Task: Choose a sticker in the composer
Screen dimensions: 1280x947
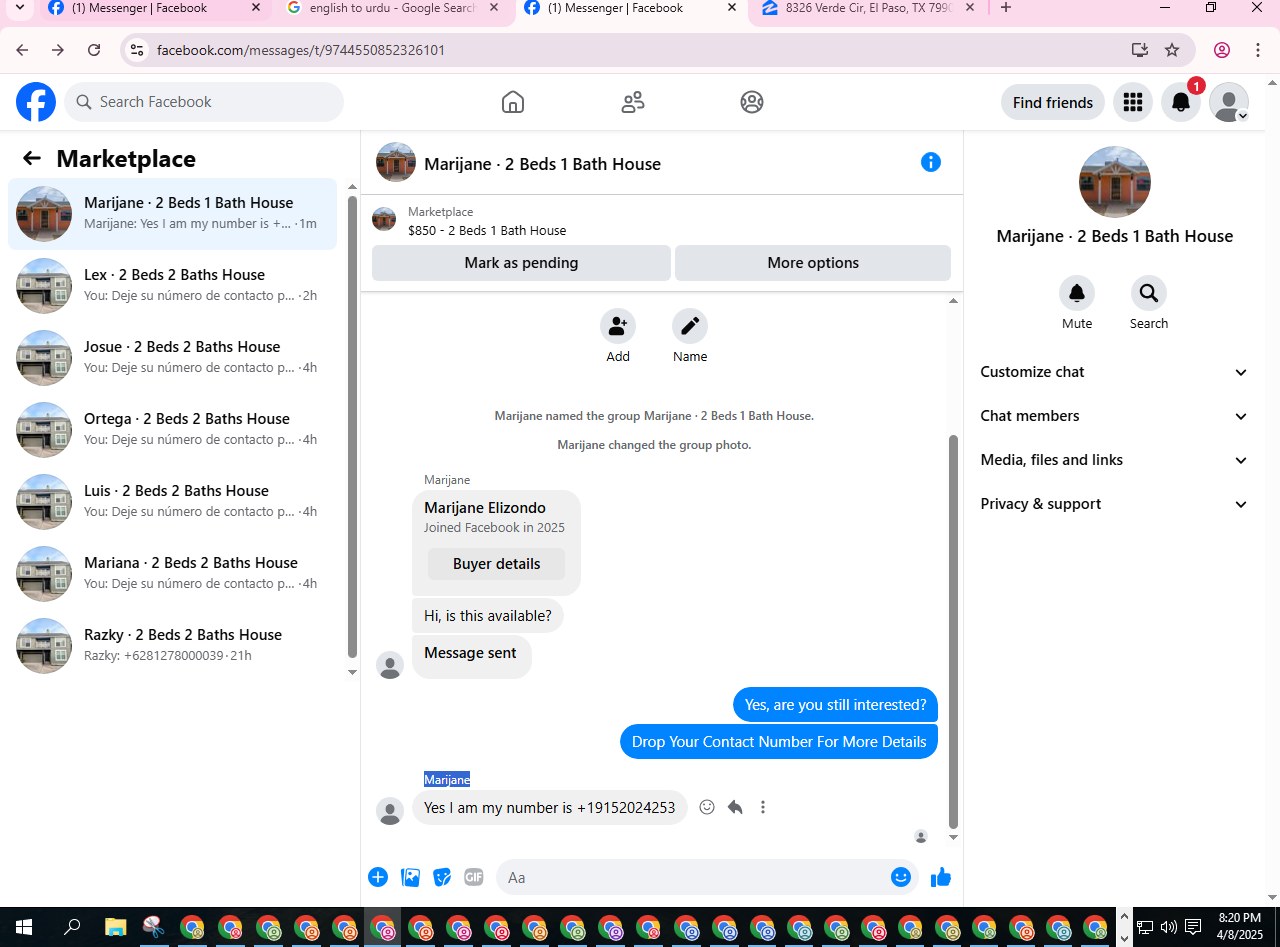Action: pos(442,877)
